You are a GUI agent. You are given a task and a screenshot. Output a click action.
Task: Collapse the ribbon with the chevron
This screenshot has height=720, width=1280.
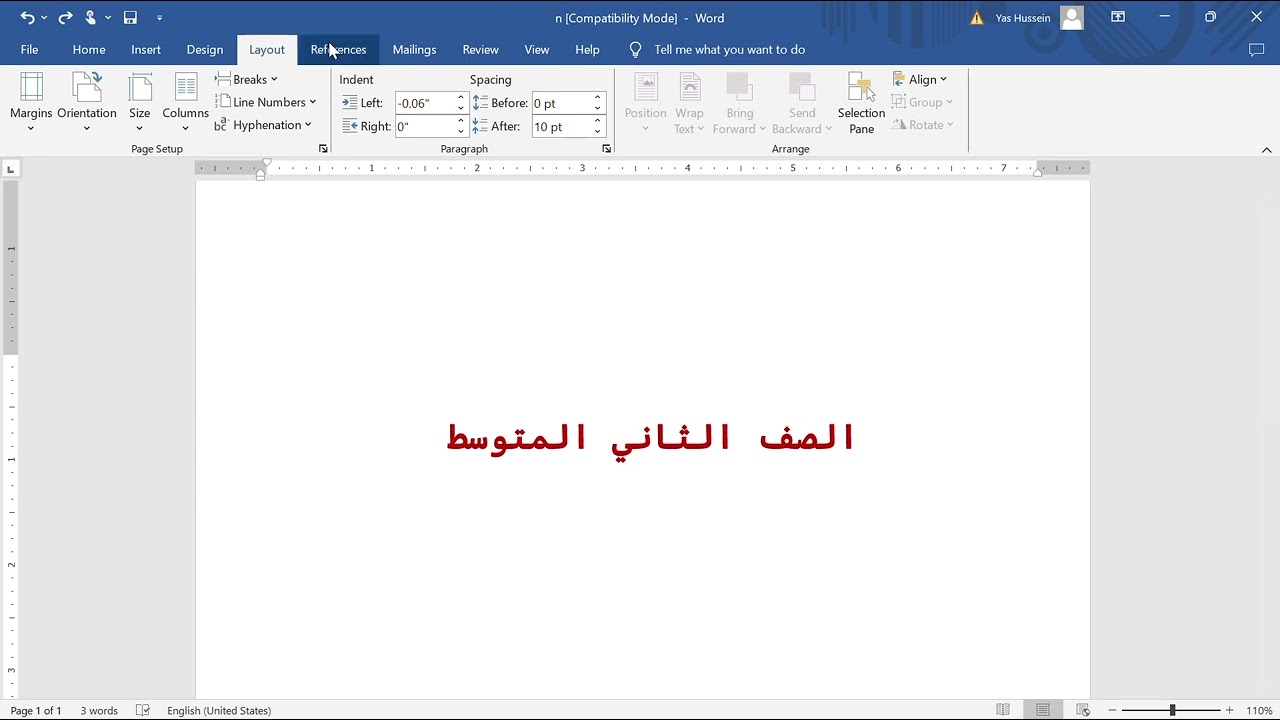coord(1266,150)
